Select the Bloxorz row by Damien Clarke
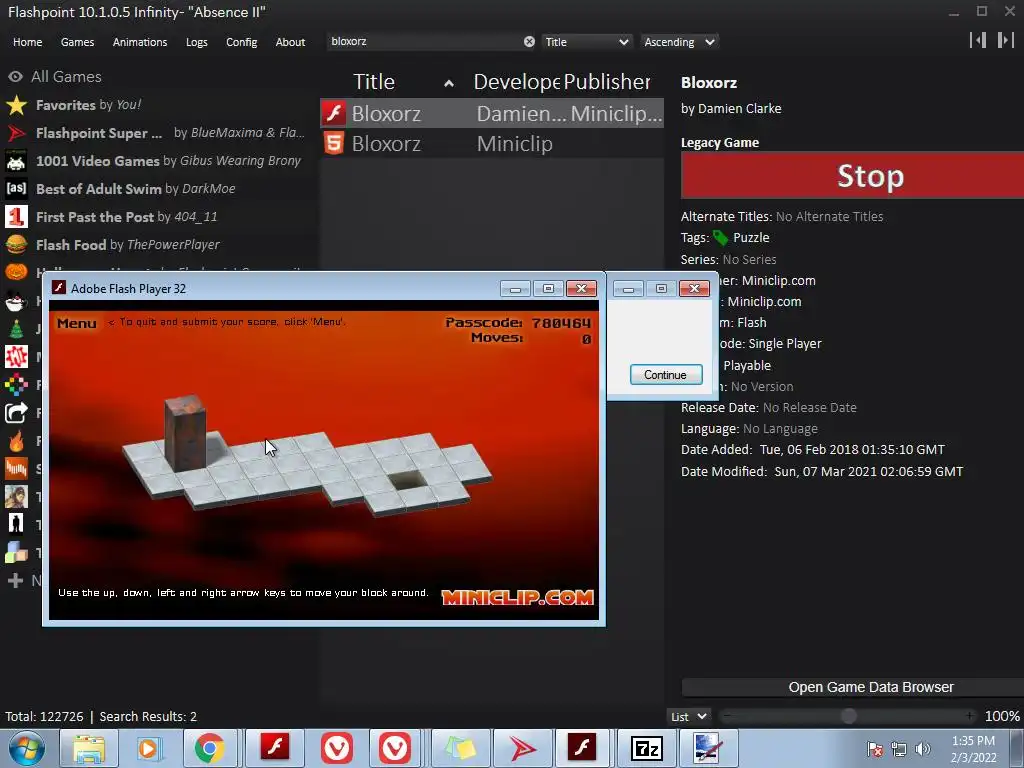 492,114
